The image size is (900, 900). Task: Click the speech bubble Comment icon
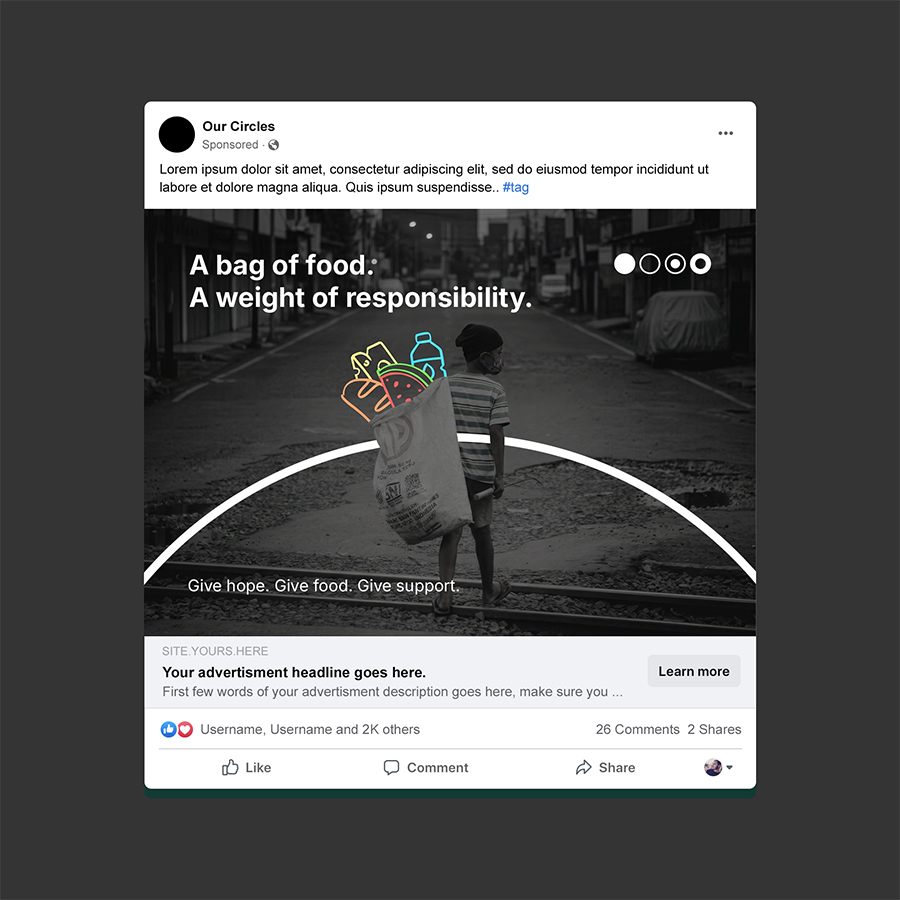click(x=391, y=767)
